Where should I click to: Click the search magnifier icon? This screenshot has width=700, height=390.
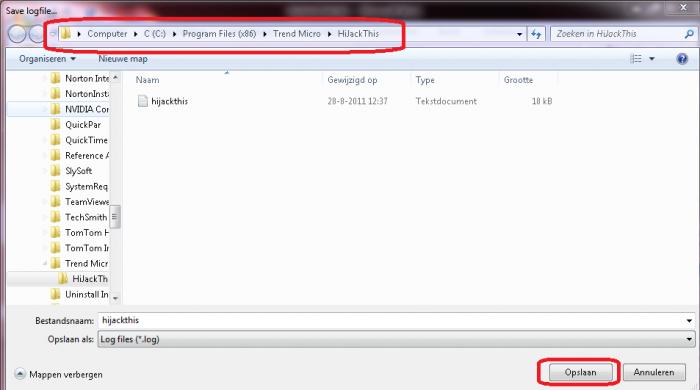click(689, 34)
